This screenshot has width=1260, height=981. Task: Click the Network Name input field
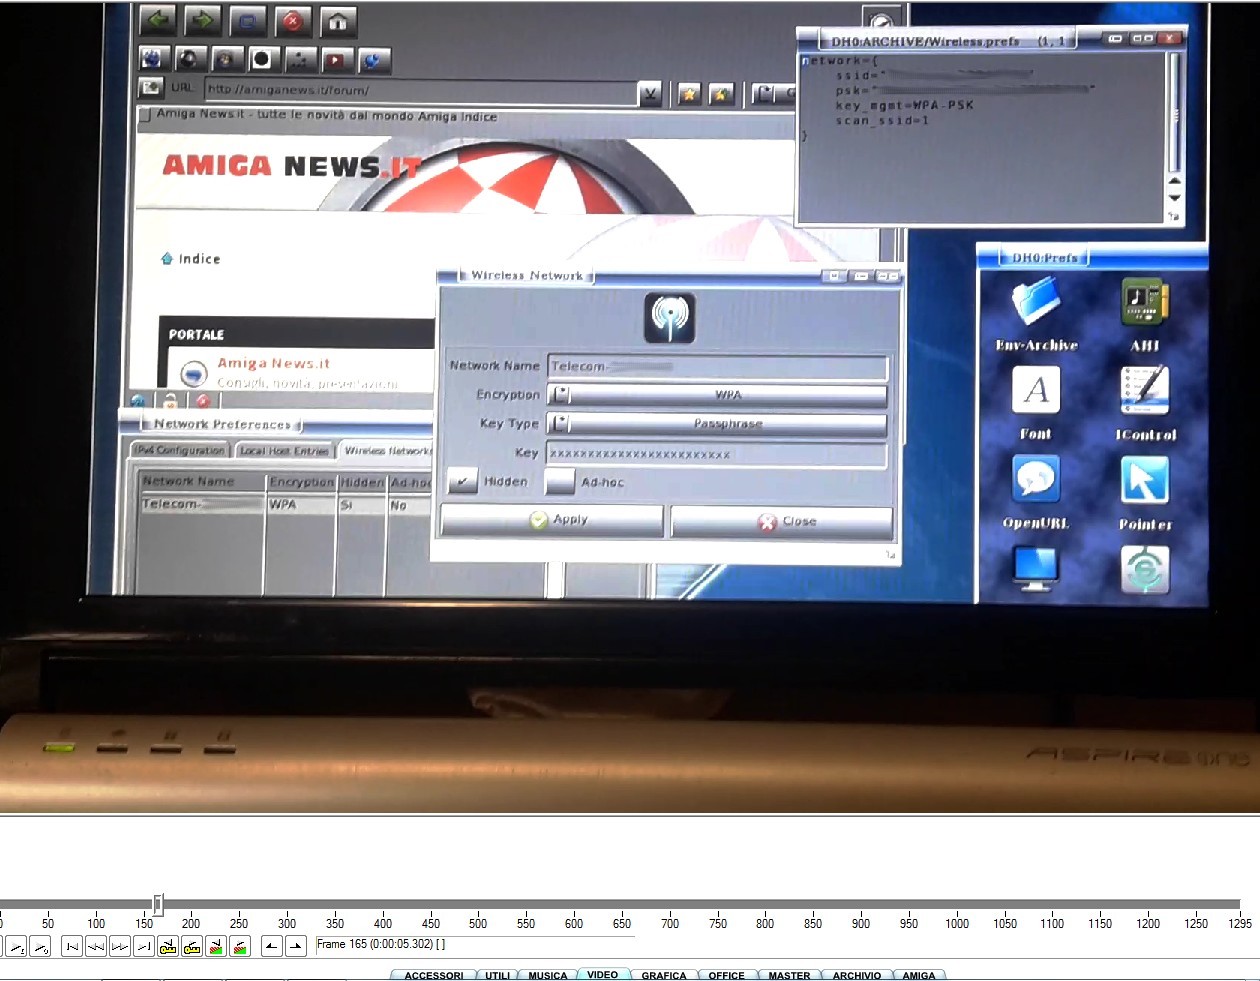[x=717, y=367]
